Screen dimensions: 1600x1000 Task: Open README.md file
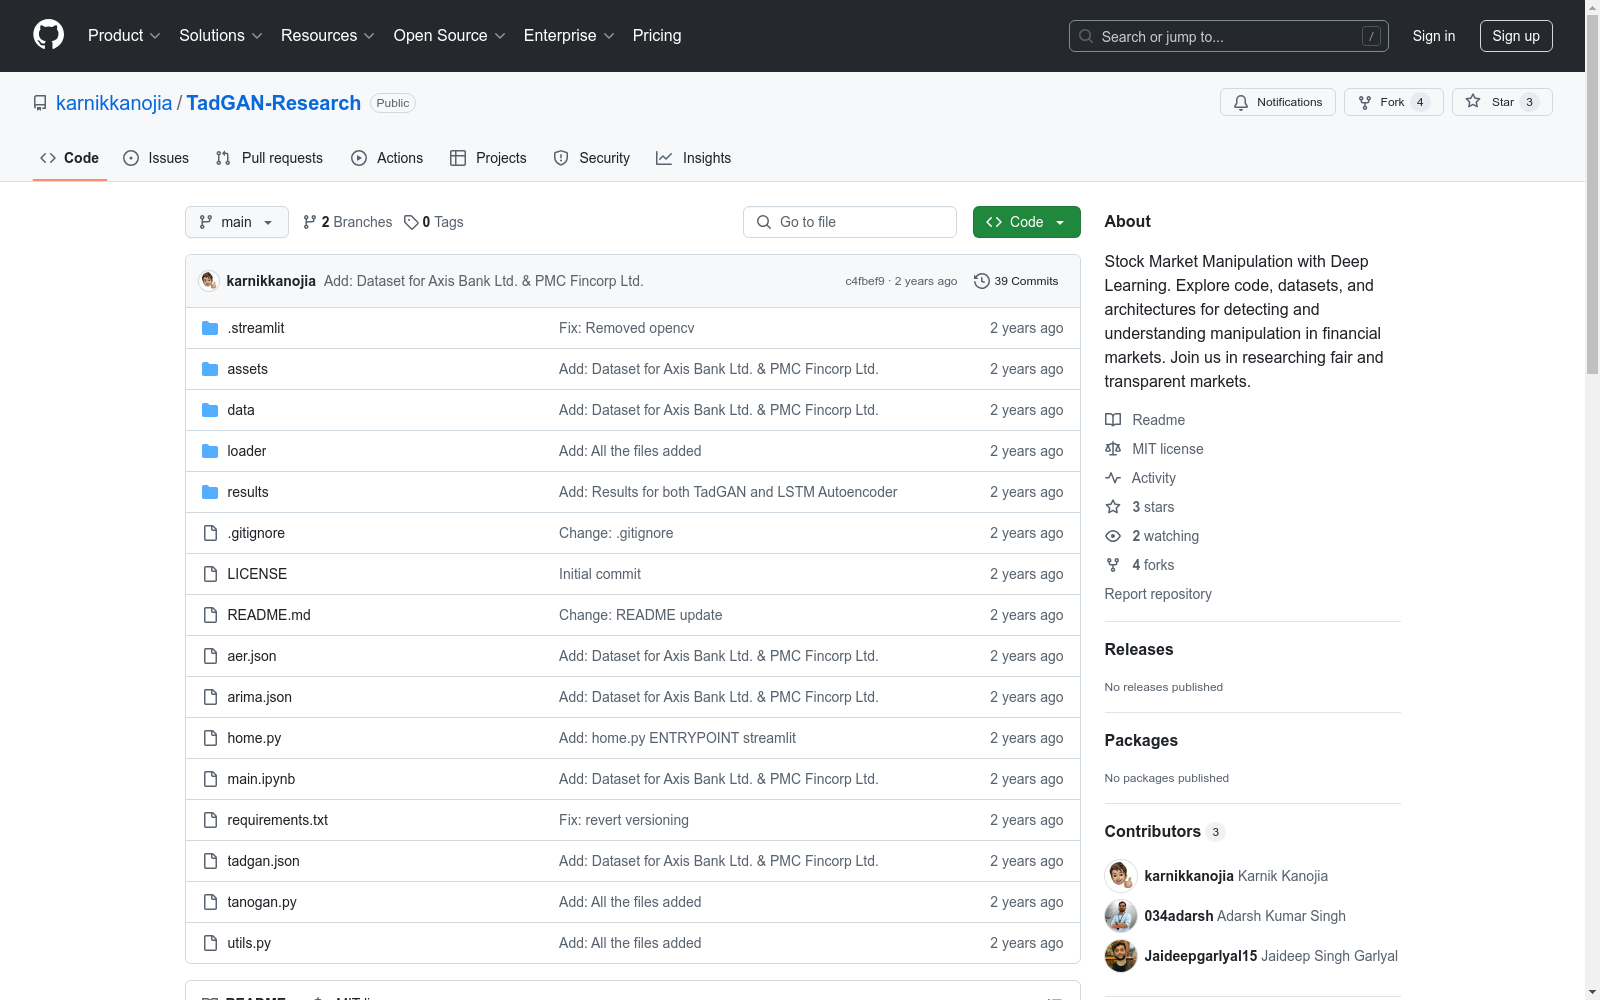click(x=269, y=615)
